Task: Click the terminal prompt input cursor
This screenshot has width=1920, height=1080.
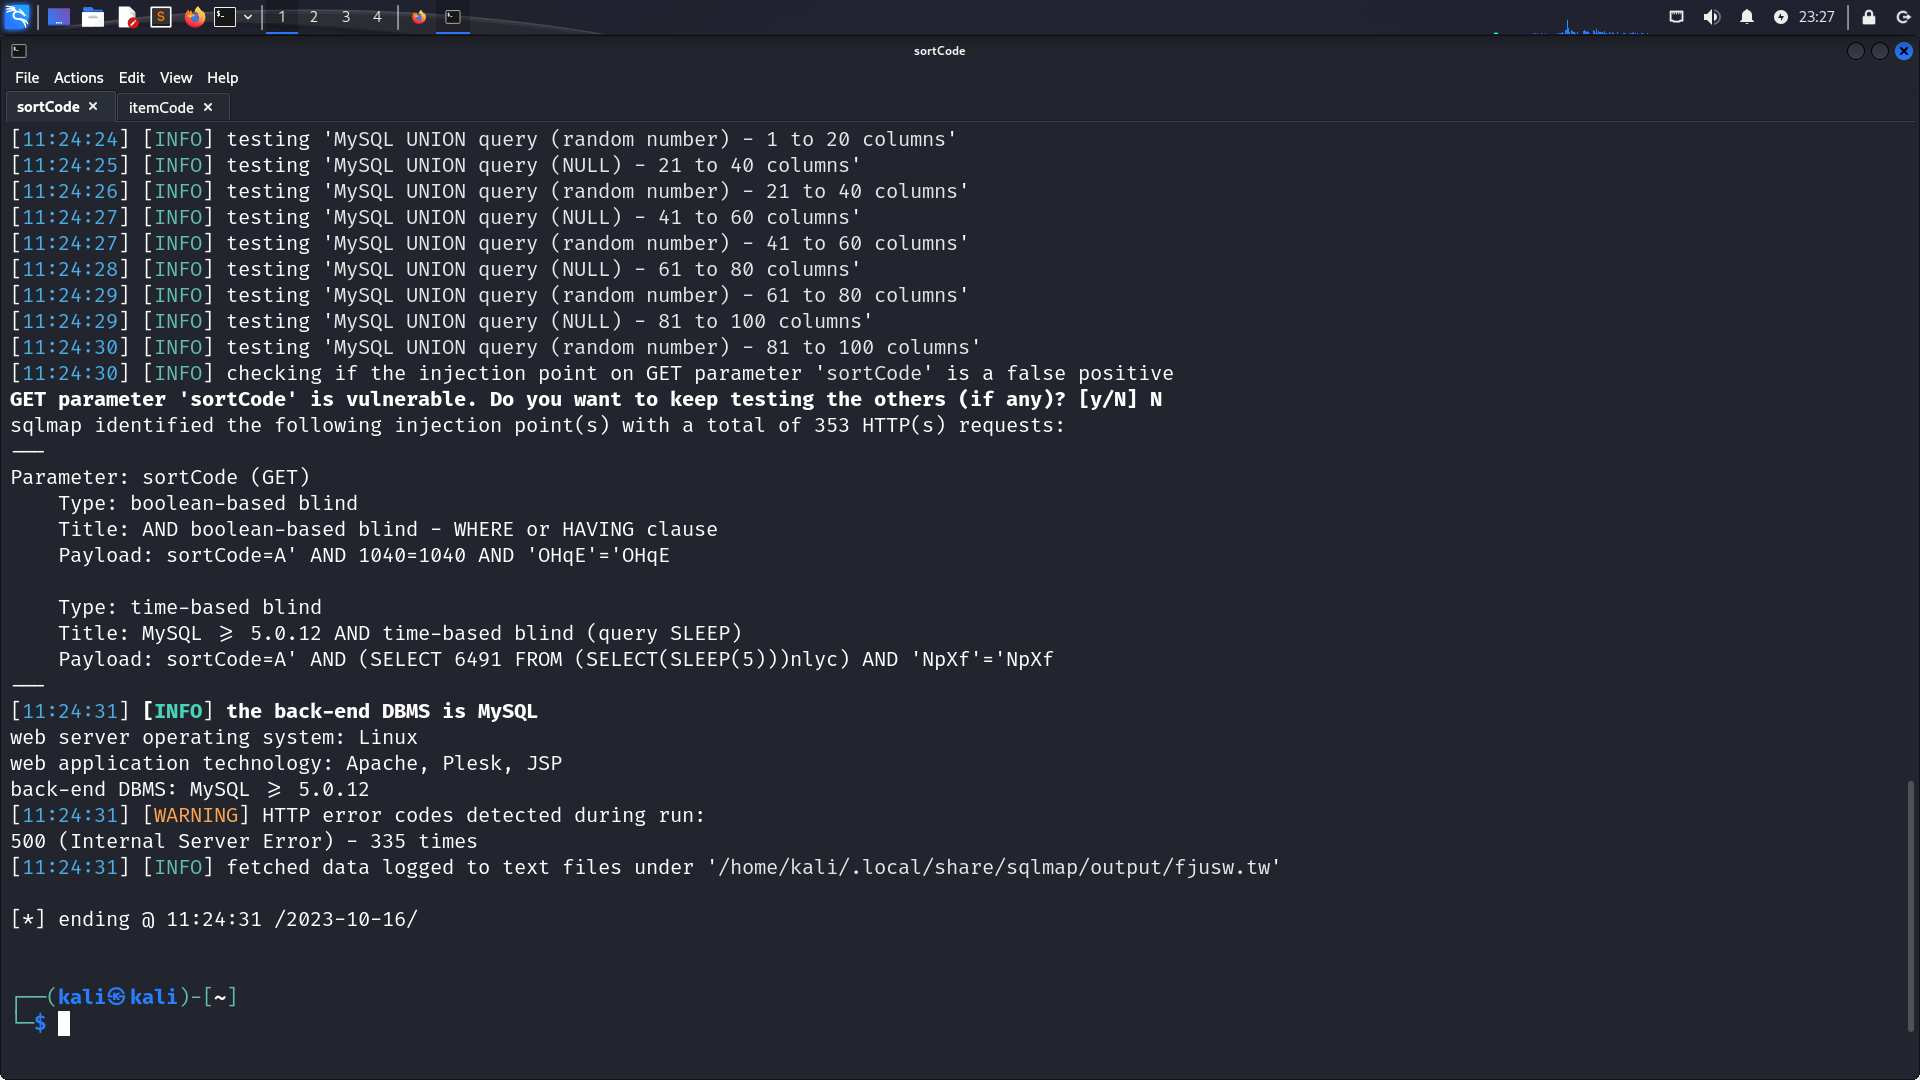Action: tap(64, 1023)
